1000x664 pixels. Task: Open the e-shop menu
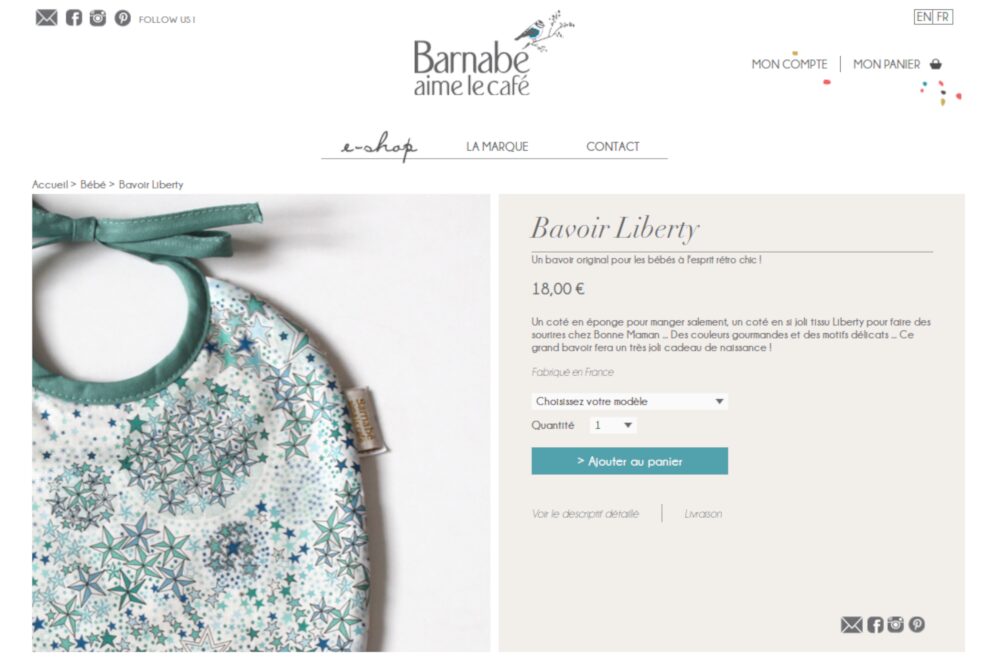[379, 146]
